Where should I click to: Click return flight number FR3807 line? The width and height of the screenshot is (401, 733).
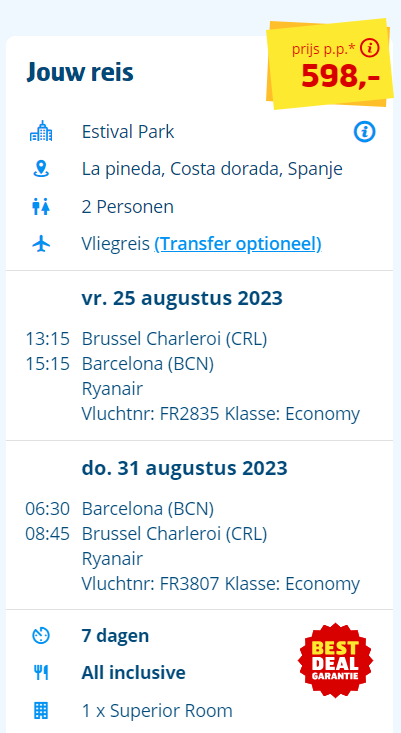click(221, 584)
